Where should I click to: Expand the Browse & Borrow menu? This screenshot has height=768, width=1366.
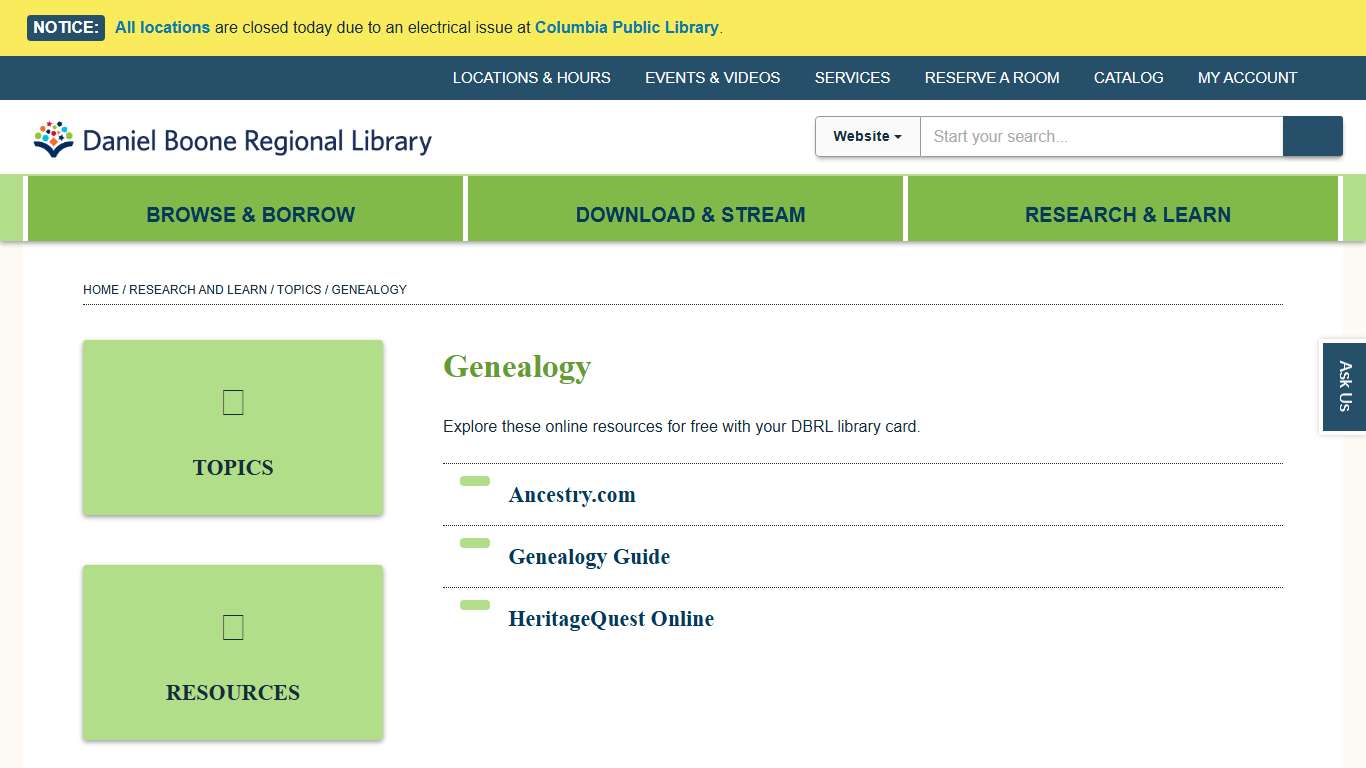coord(251,214)
